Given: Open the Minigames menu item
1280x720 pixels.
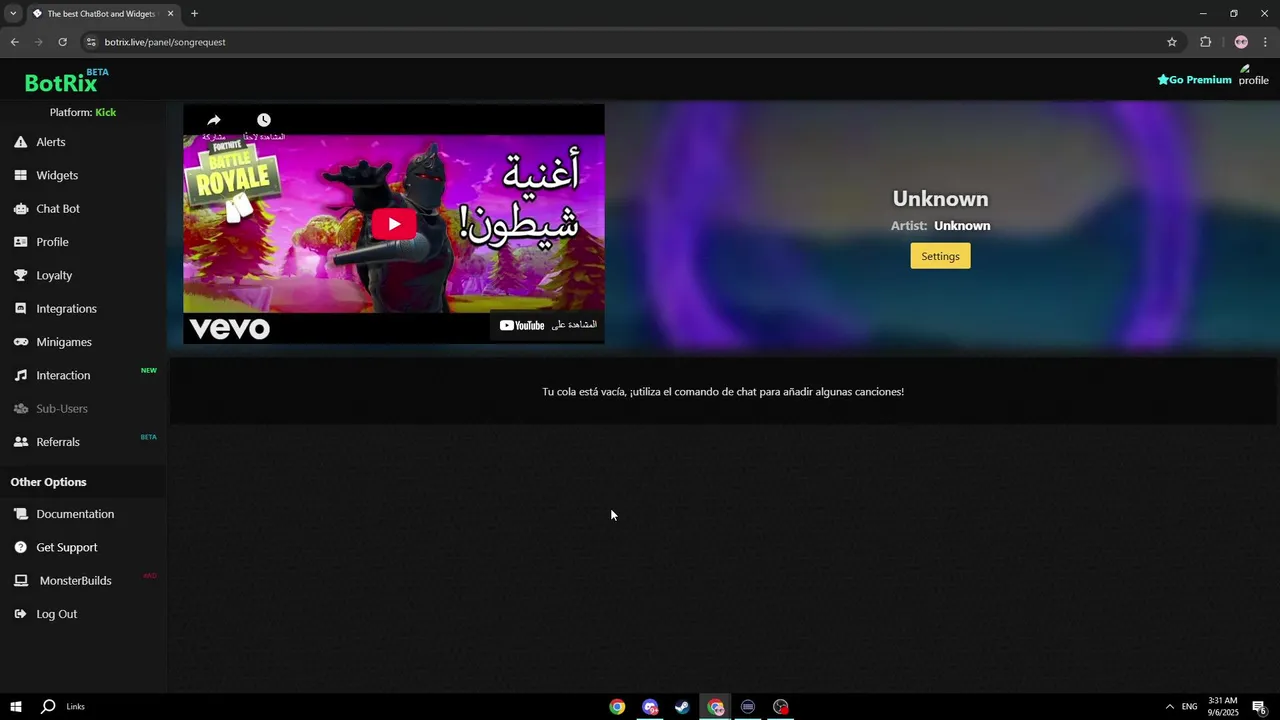Looking at the screenshot, I should pyautogui.click(x=64, y=342).
